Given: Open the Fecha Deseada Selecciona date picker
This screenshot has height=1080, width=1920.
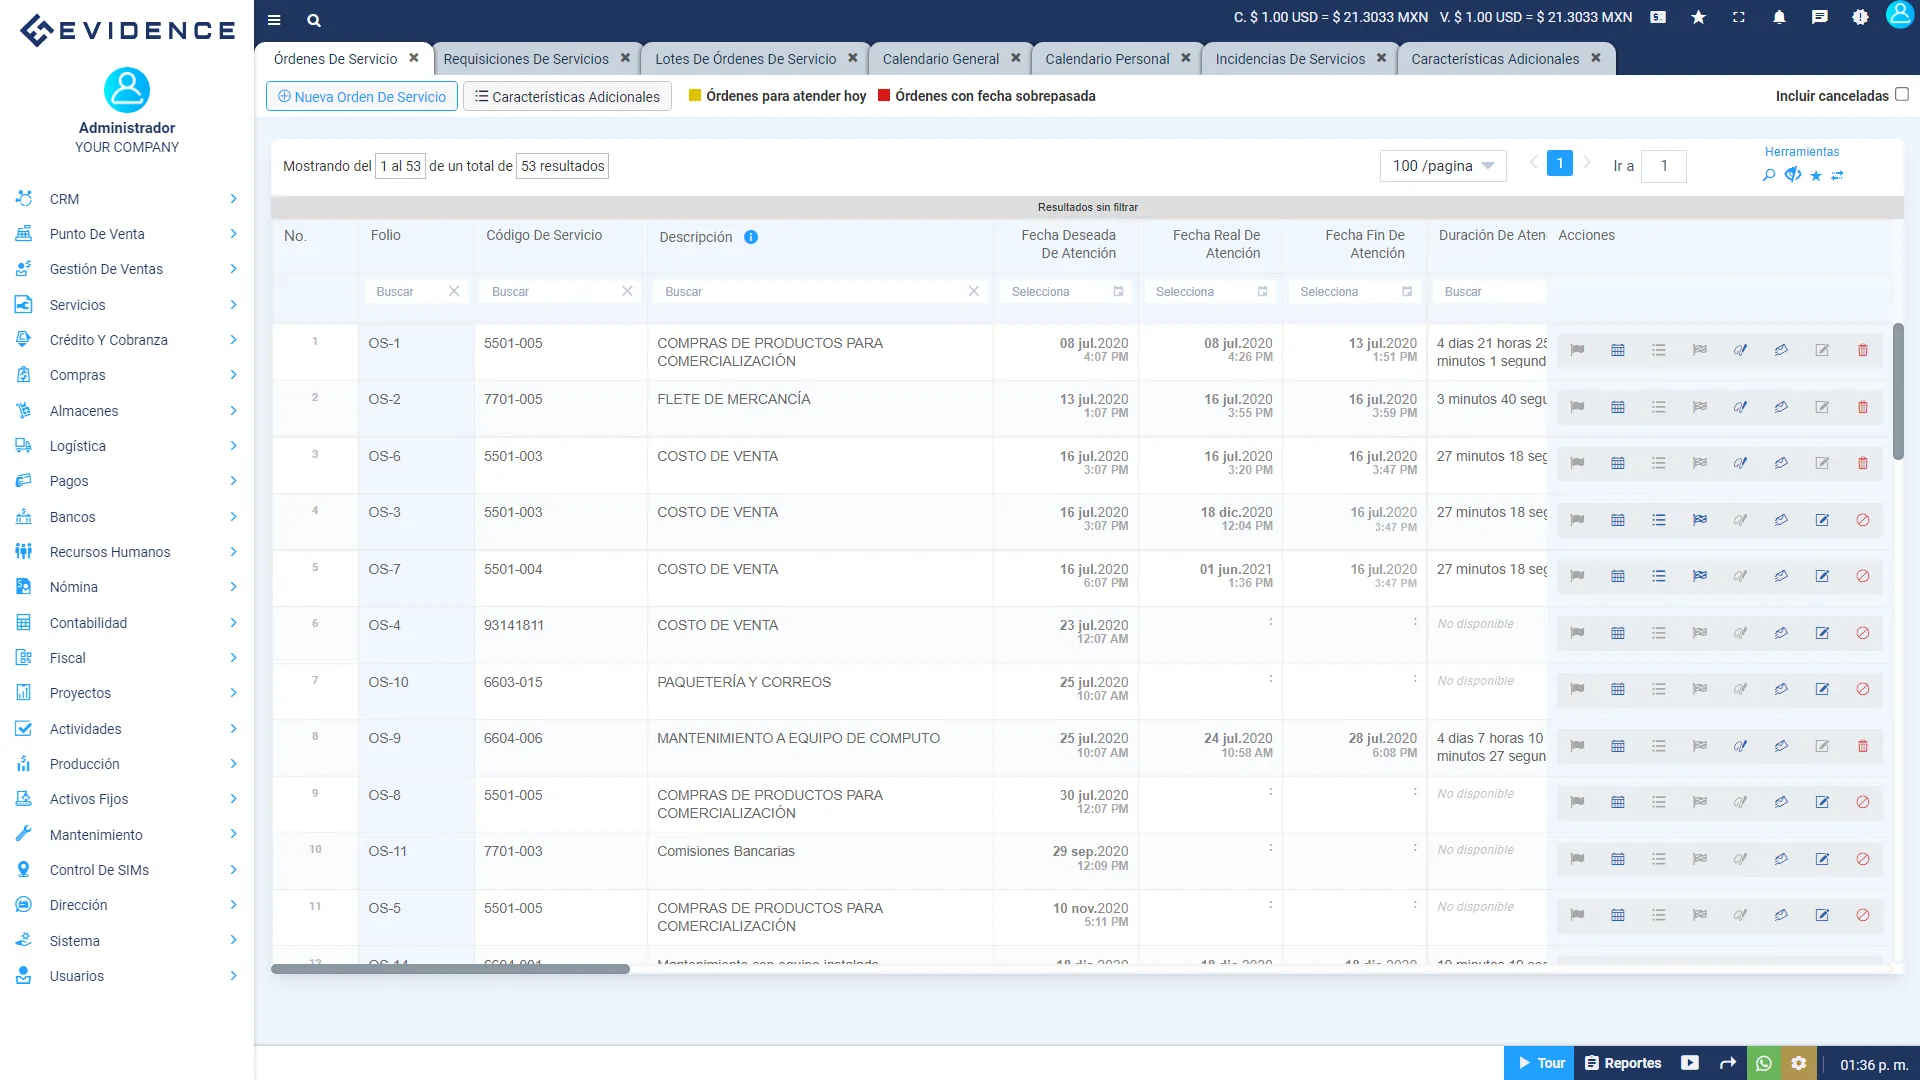Looking at the screenshot, I should (x=1065, y=291).
